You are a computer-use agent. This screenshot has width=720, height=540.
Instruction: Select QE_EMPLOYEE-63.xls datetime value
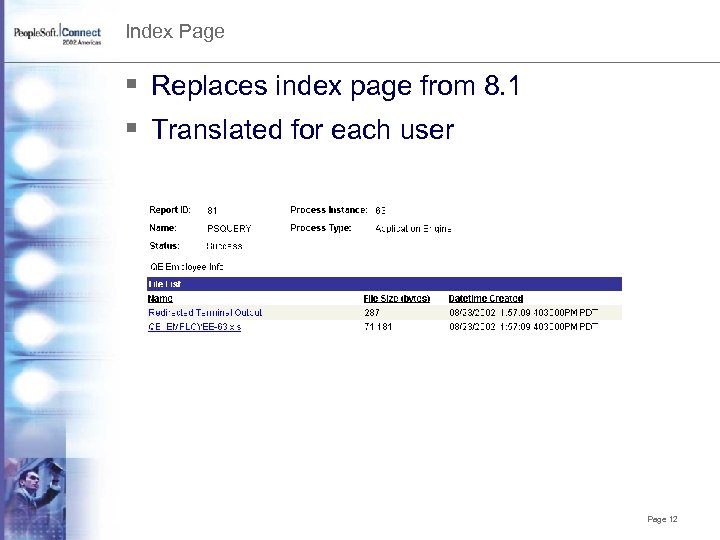(523, 327)
